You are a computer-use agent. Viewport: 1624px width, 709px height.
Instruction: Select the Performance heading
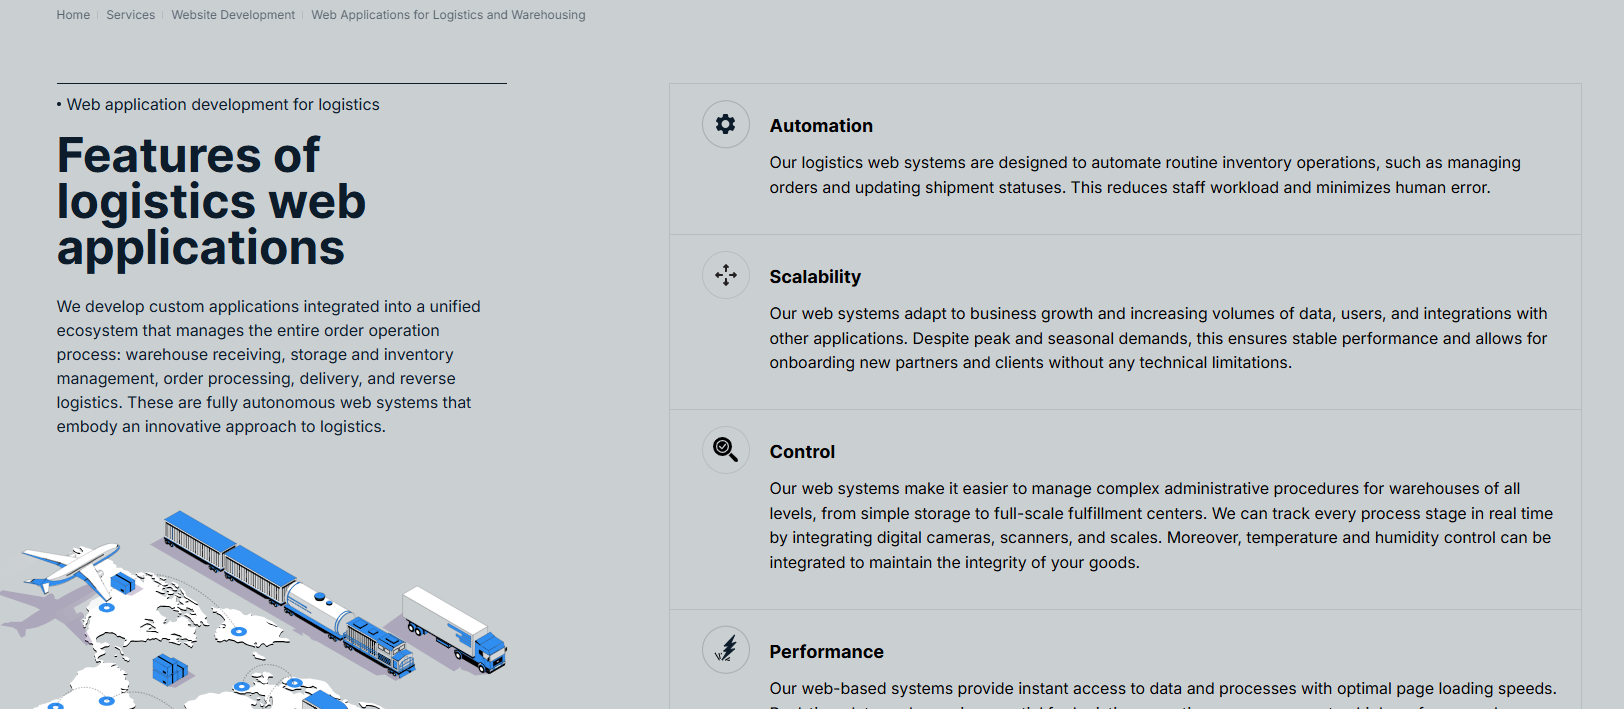tap(826, 652)
